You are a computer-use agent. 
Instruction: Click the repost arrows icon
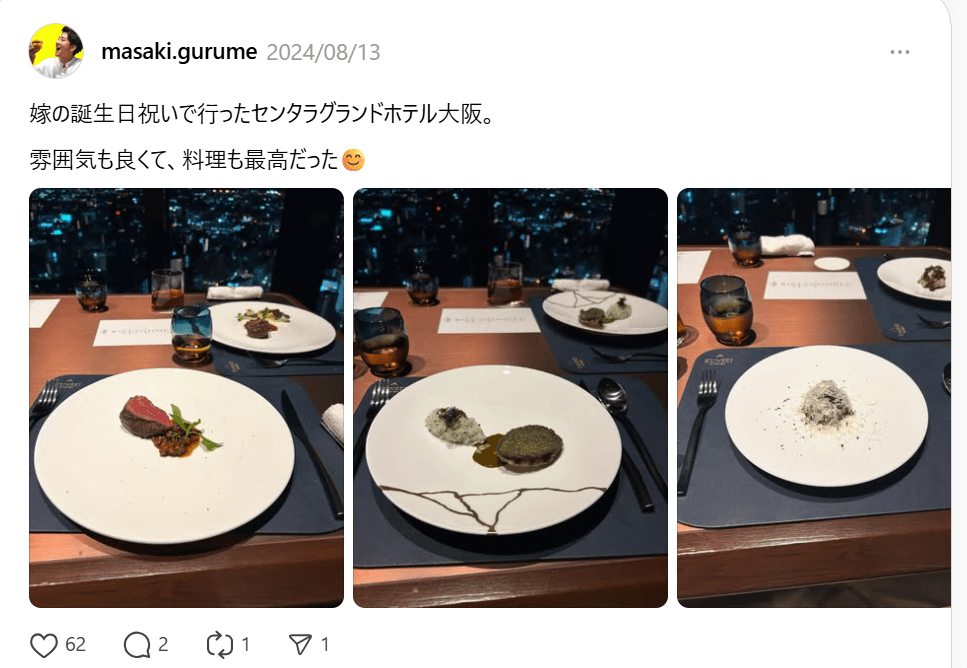[220, 645]
